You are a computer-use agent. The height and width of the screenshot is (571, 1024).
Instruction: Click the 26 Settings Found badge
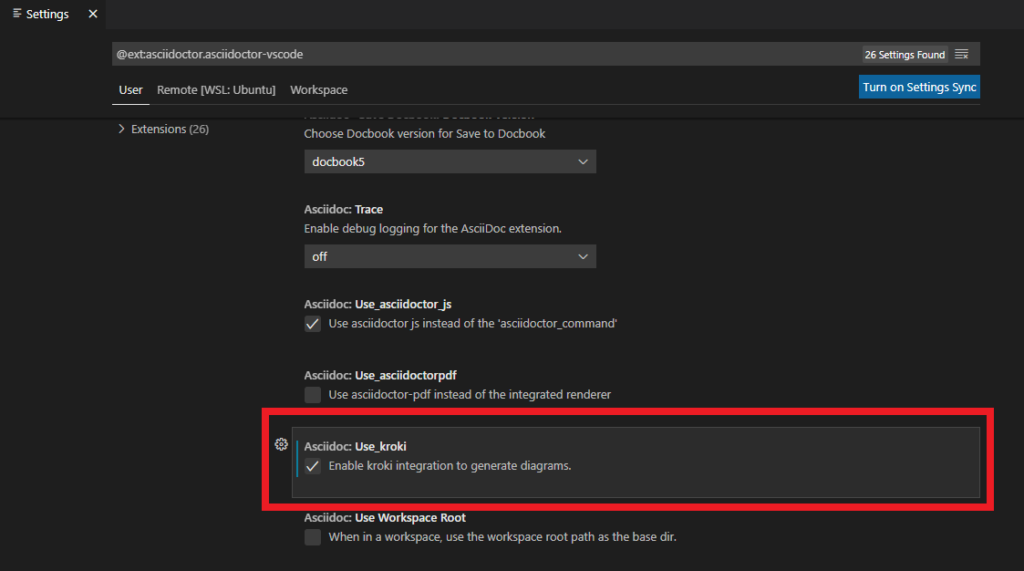(x=904, y=55)
